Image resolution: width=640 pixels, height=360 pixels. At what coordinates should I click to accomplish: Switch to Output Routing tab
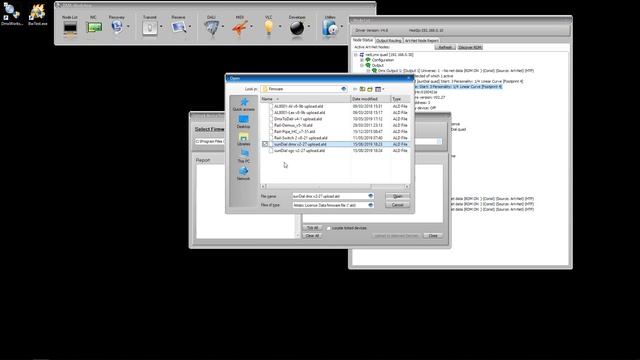point(389,41)
